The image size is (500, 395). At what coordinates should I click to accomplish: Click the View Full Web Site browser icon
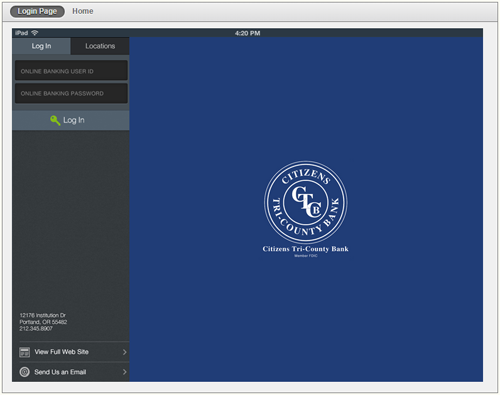(24, 352)
